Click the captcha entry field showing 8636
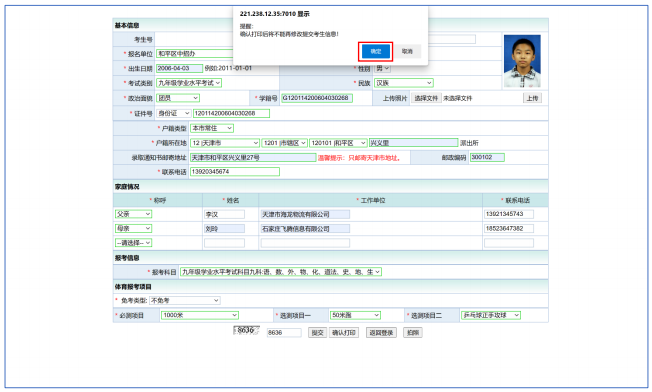 coord(284,333)
